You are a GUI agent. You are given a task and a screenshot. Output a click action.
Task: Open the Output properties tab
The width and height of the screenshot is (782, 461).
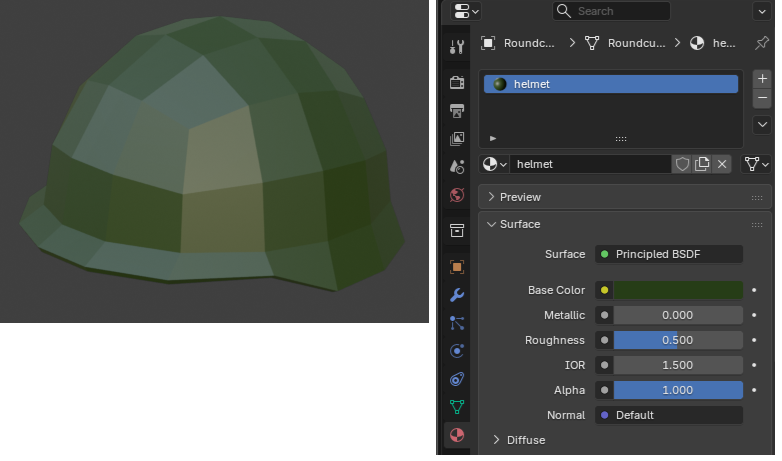point(457,110)
